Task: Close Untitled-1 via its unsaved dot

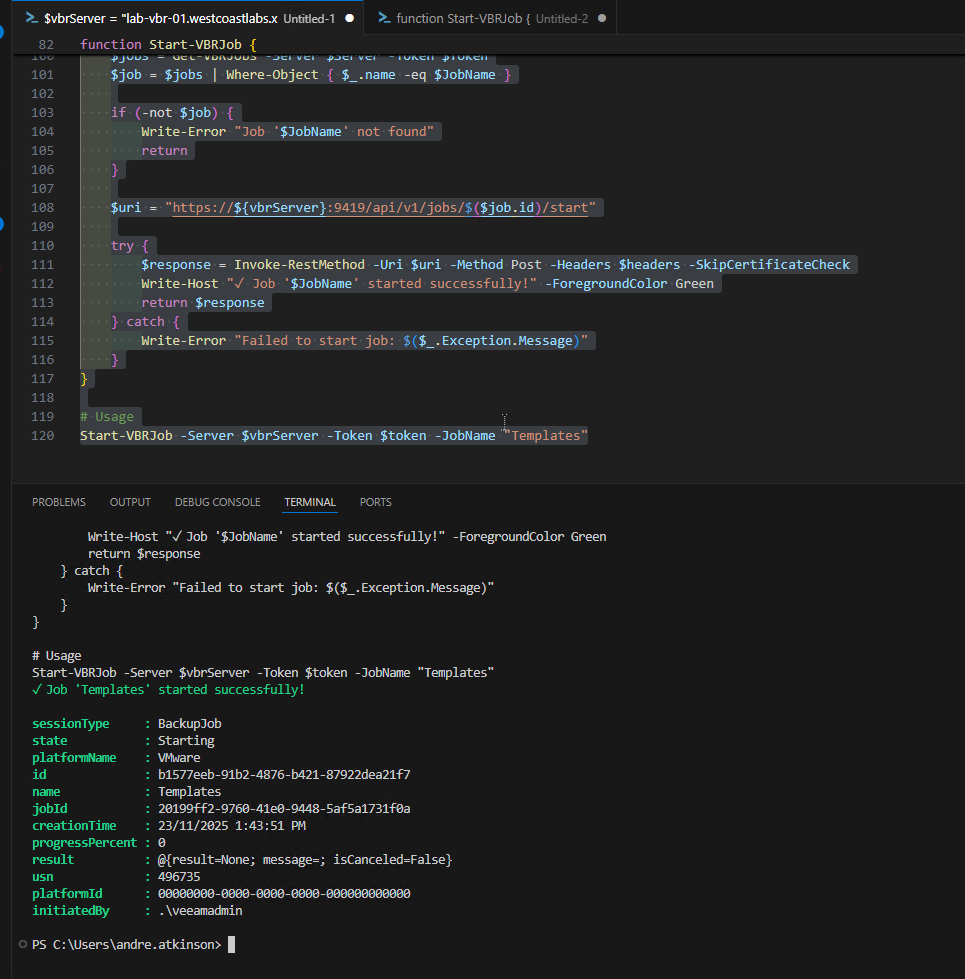Action: pyautogui.click(x=348, y=19)
